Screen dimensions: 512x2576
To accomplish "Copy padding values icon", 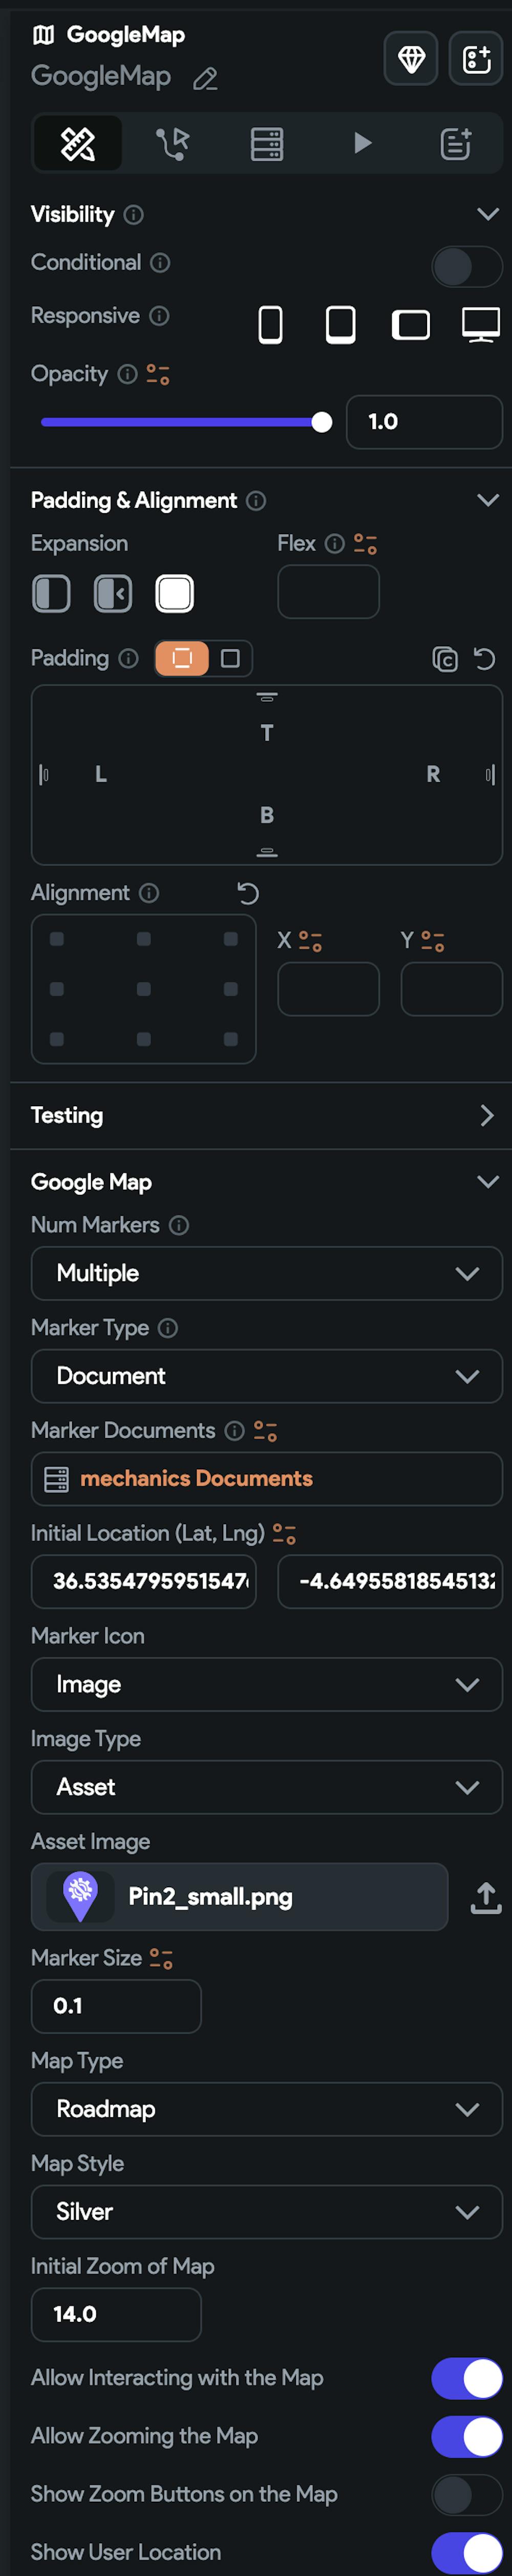I will 444,659.
